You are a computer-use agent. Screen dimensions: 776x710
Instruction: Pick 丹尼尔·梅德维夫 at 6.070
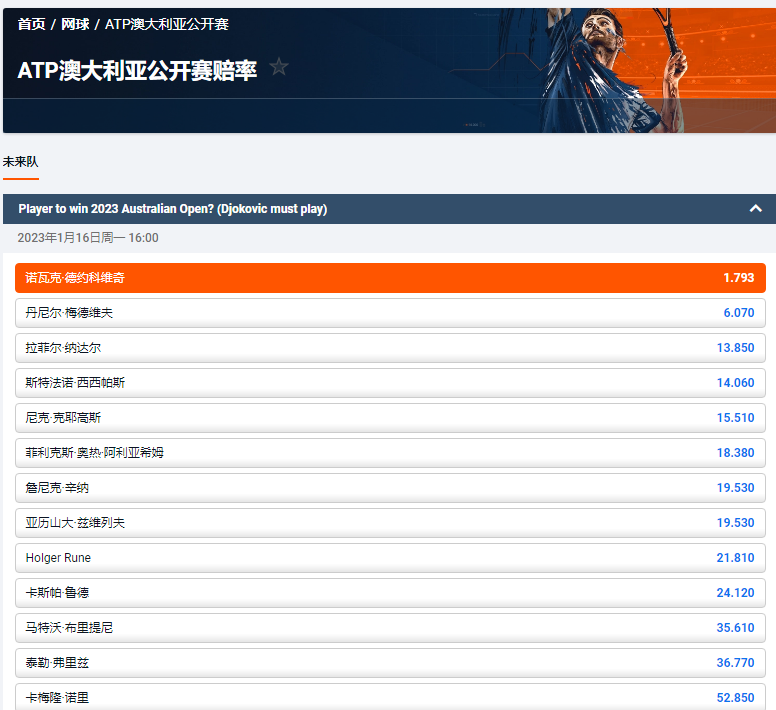[390, 313]
